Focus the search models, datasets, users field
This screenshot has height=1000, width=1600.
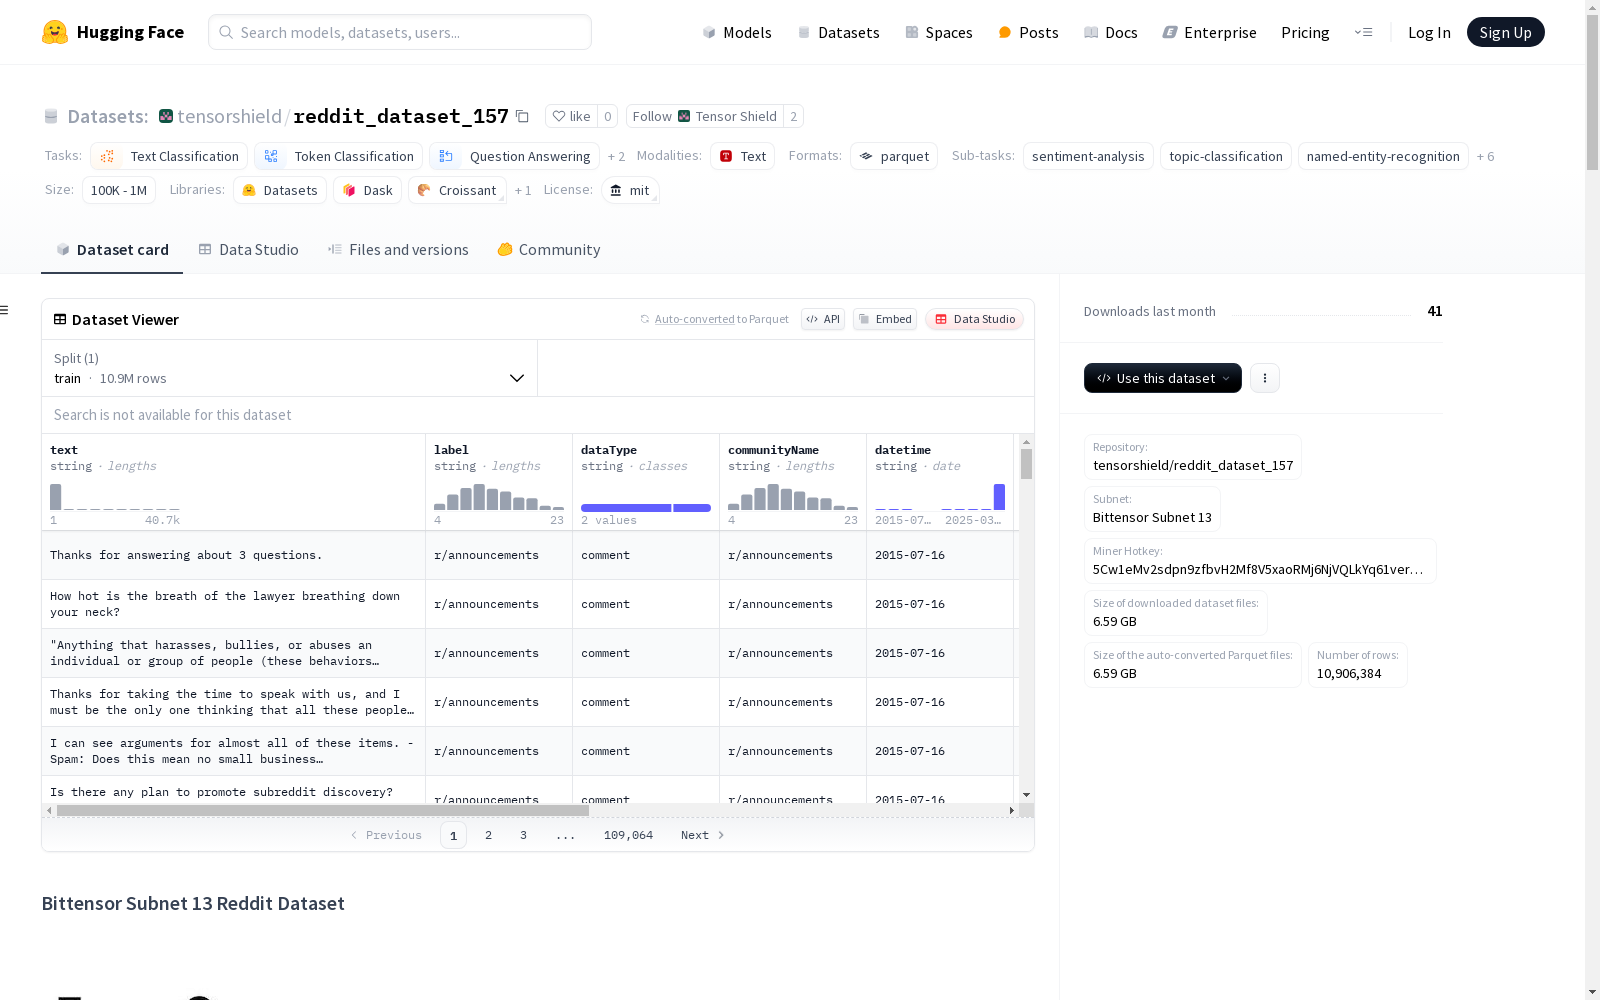point(400,32)
